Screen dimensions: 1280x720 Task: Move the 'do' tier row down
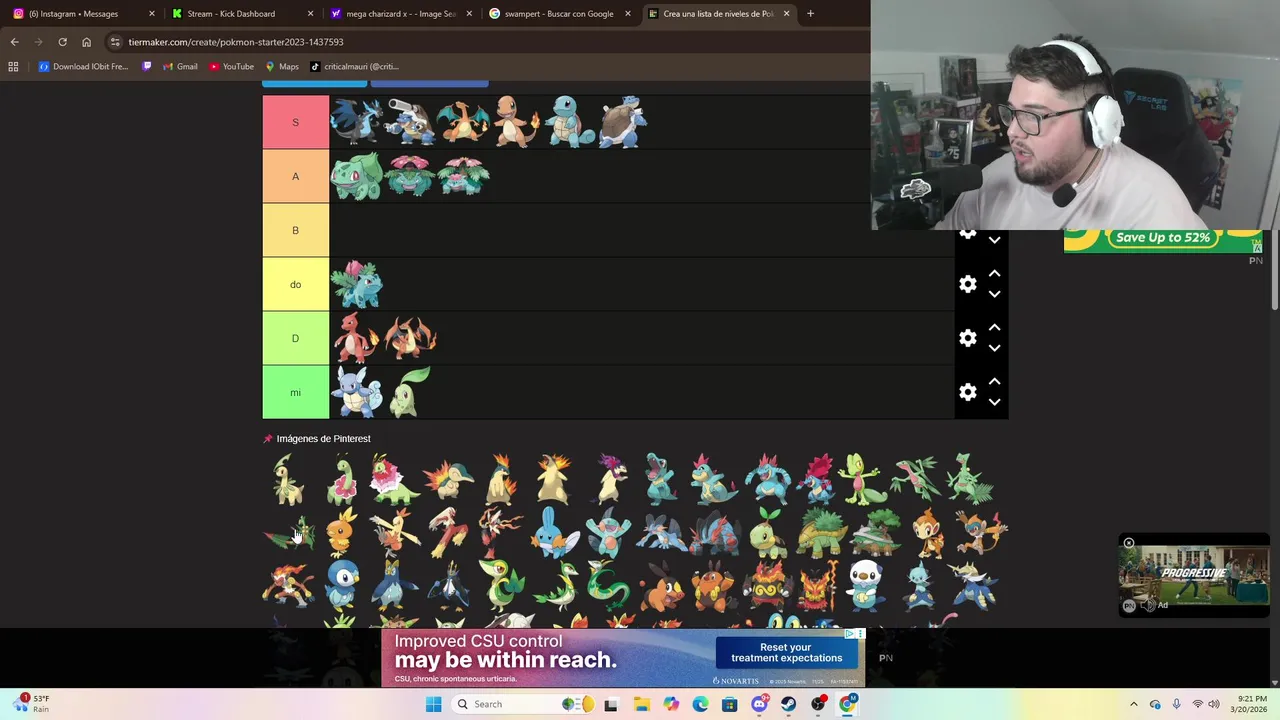click(994, 294)
